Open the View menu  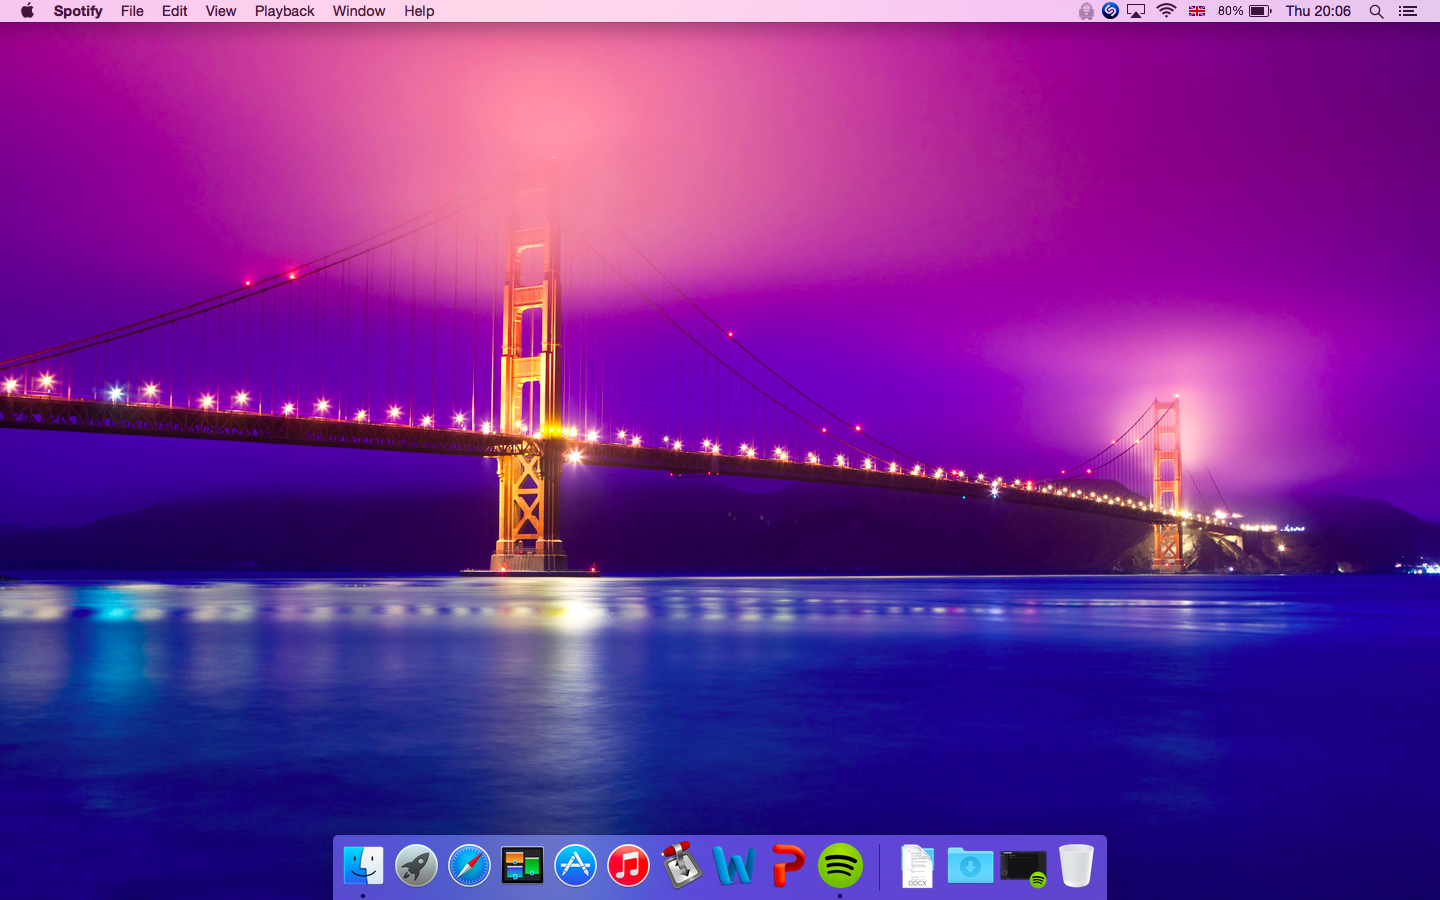click(221, 11)
